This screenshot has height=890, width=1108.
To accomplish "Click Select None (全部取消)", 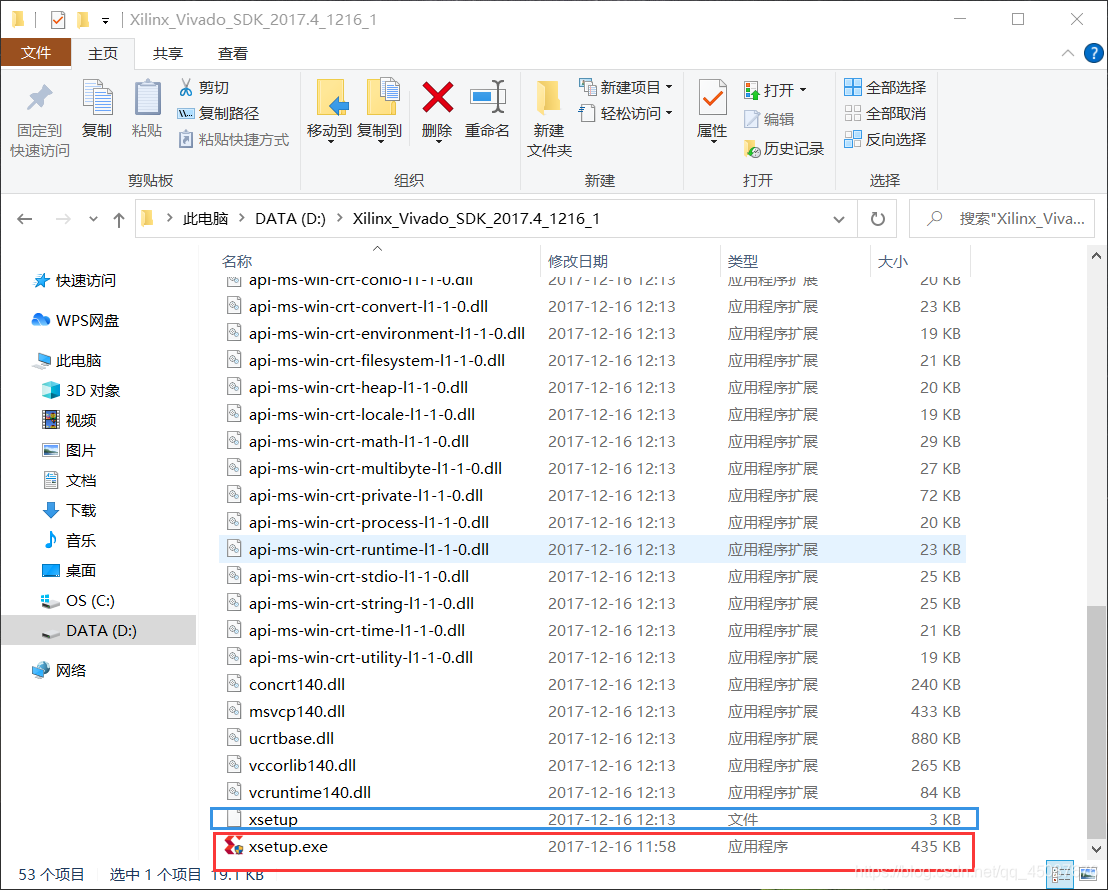I will [x=885, y=113].
